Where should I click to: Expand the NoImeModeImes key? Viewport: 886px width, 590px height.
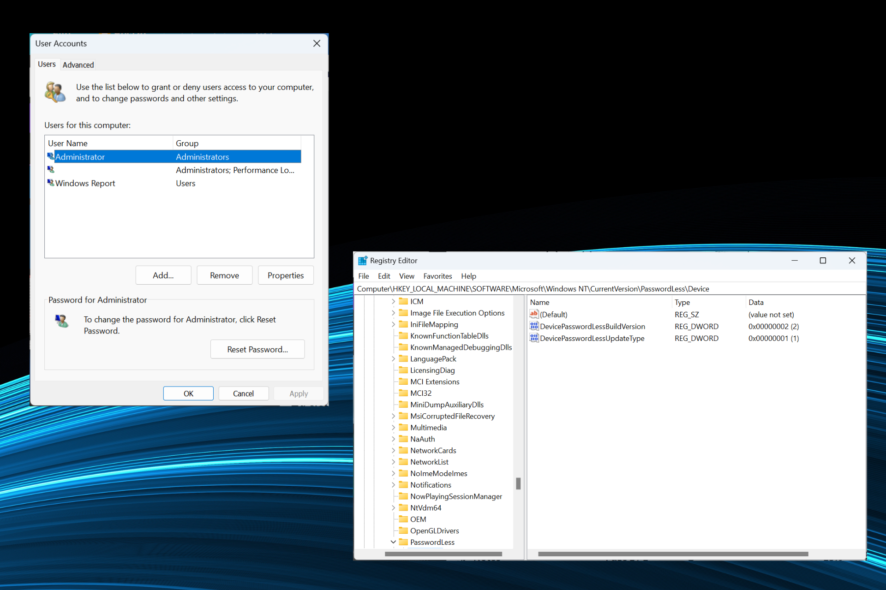393,473
